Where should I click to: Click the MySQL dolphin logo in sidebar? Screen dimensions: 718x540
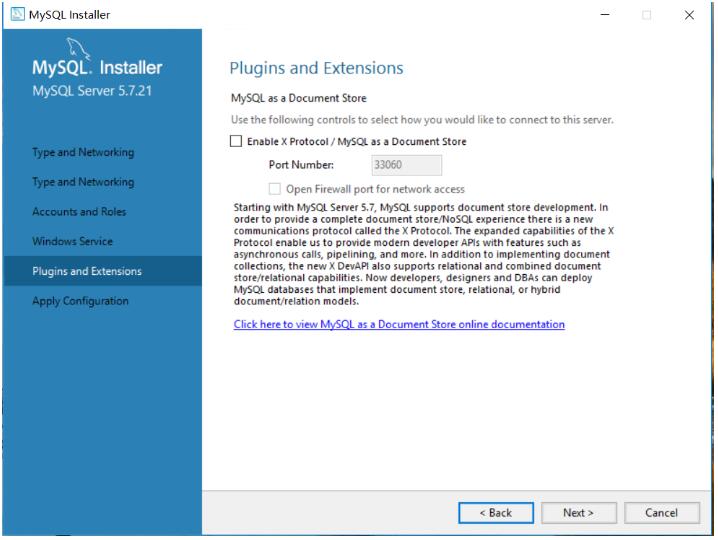click(78, 49)
